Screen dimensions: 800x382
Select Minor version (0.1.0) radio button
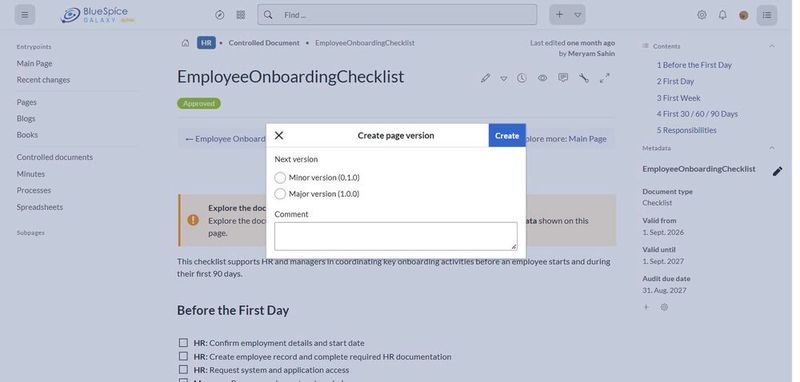[x=280, y=177]
